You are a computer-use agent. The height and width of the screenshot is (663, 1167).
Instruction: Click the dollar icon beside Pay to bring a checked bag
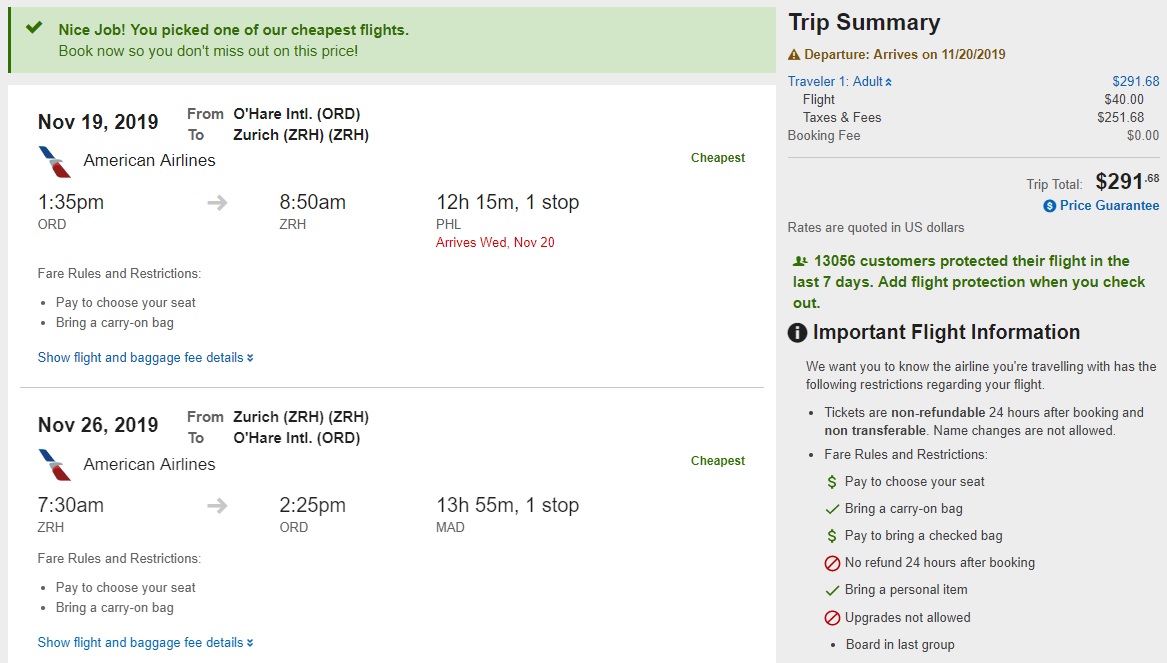831,536
